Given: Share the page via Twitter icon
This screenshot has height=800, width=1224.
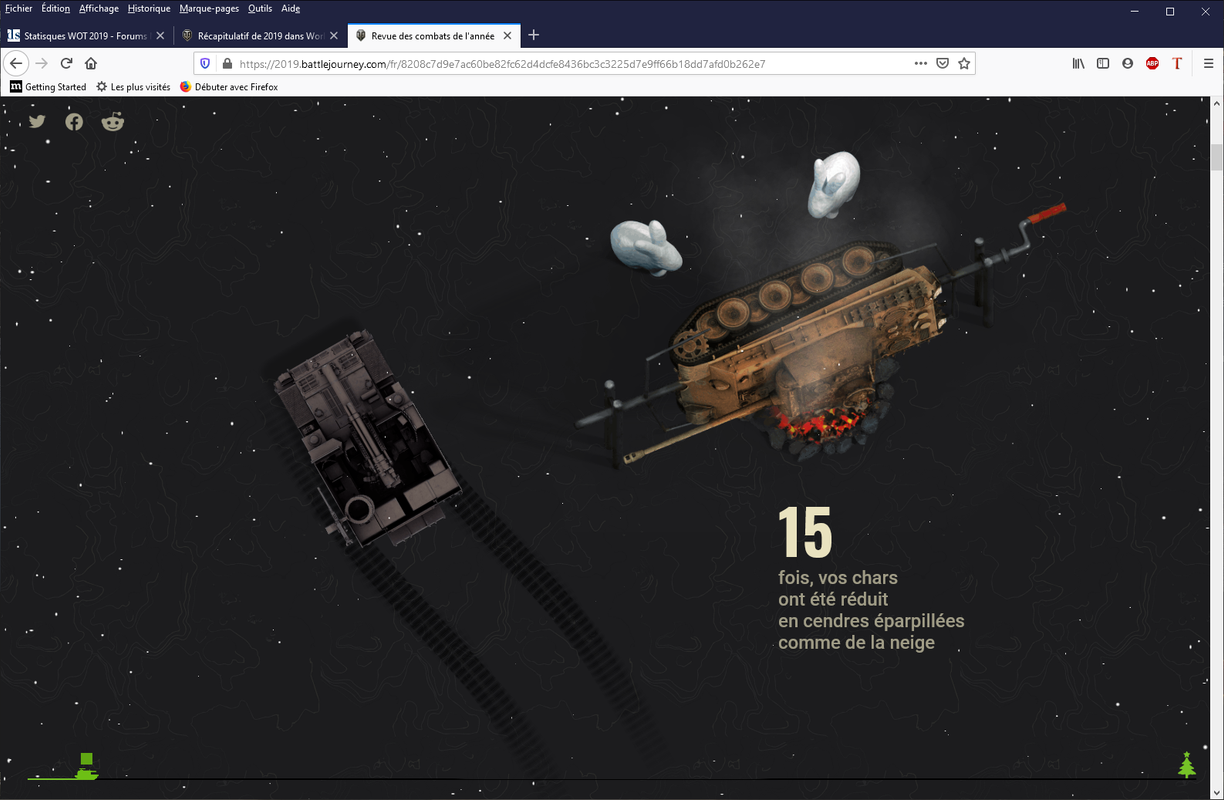Looking at the screenshot, I should click(37, 122).
